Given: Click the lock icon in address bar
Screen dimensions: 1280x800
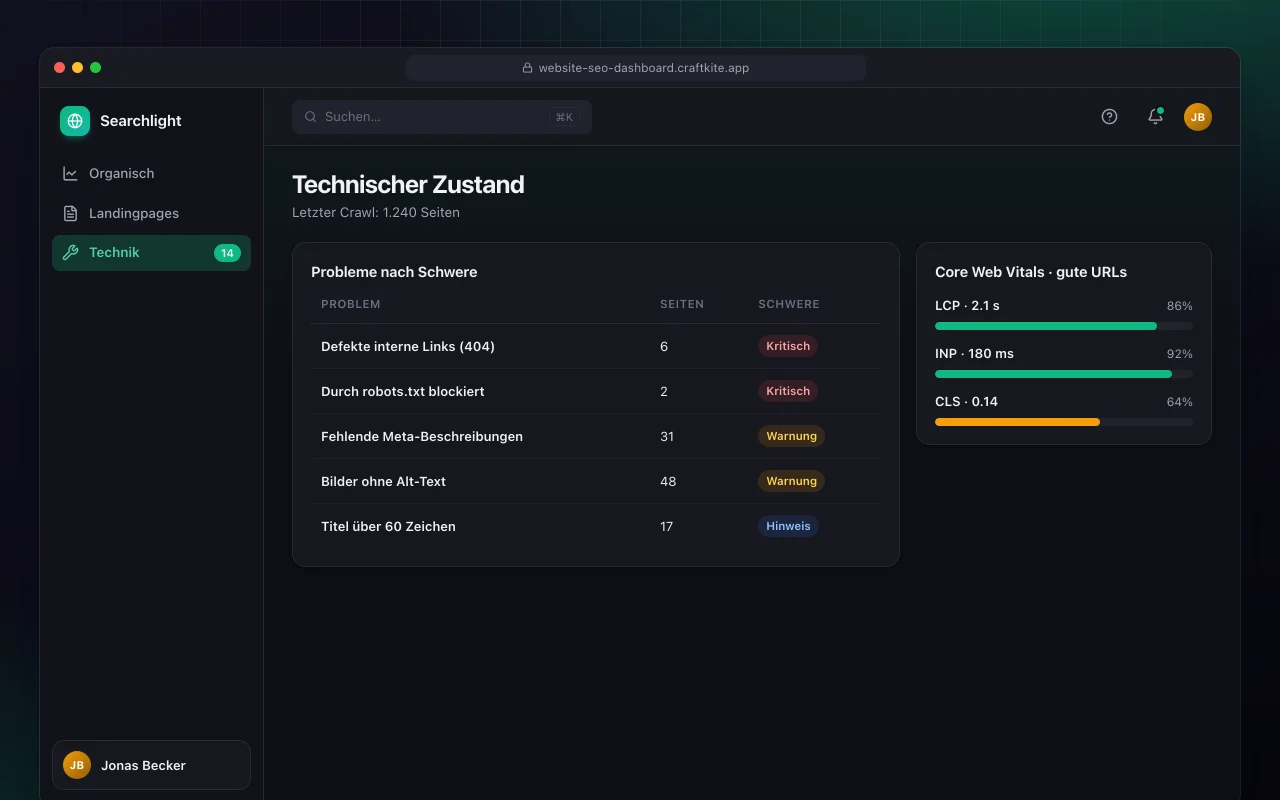Looking at the screenshot, I should 527,68.
